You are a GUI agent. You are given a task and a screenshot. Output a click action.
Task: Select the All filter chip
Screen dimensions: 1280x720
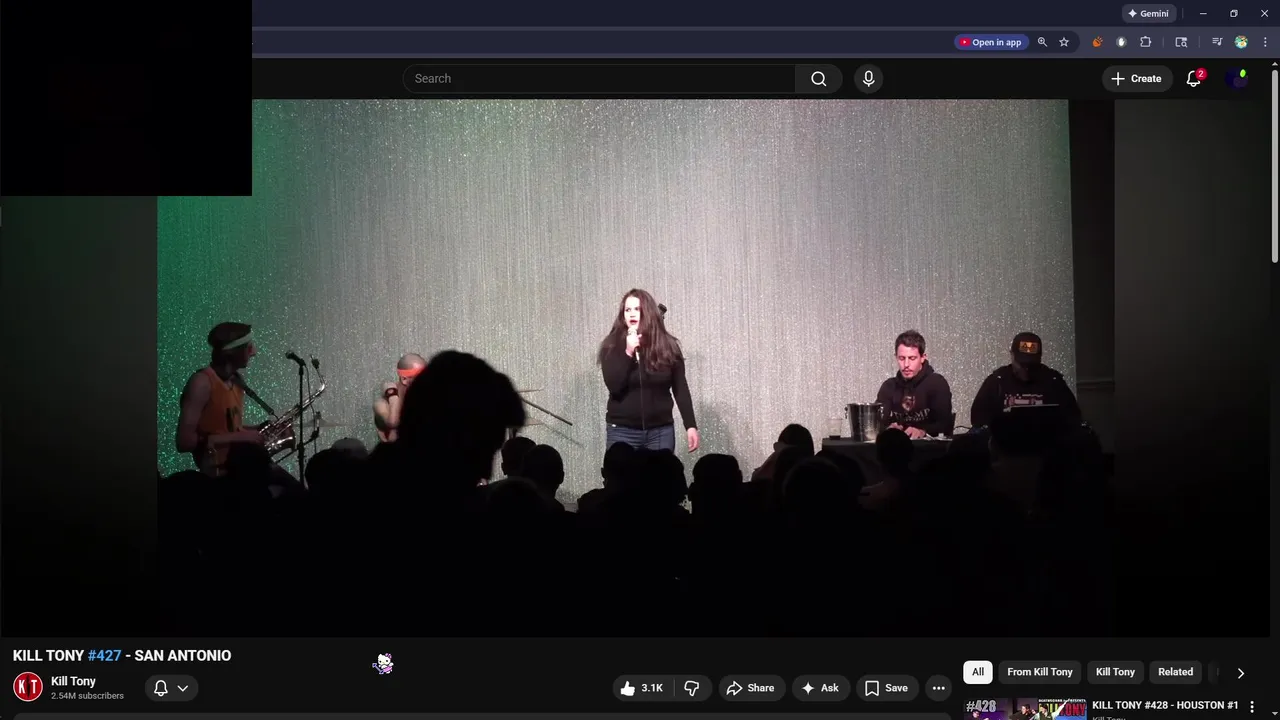(978, 672)
